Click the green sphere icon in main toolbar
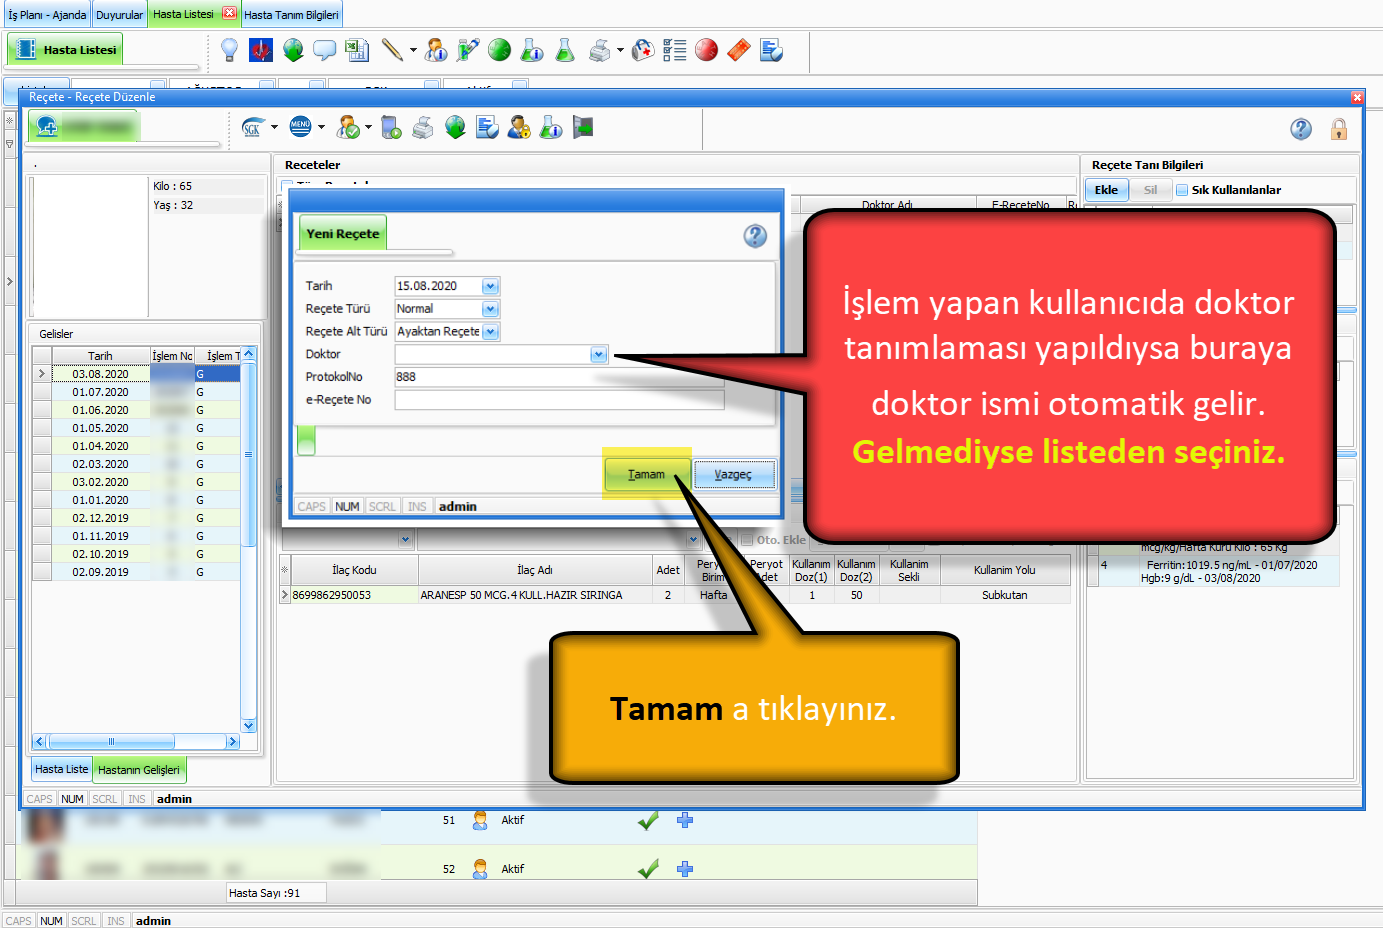 tap(500, 49)
